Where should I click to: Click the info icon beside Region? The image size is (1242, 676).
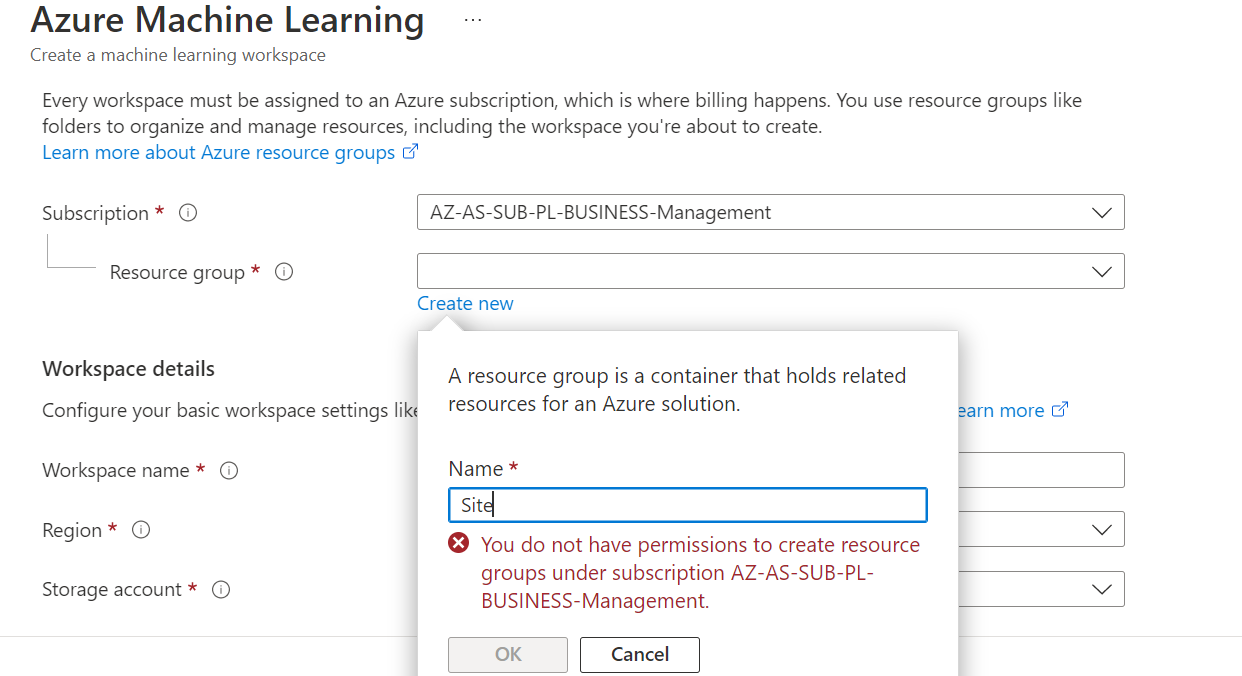tap(141, 530)
